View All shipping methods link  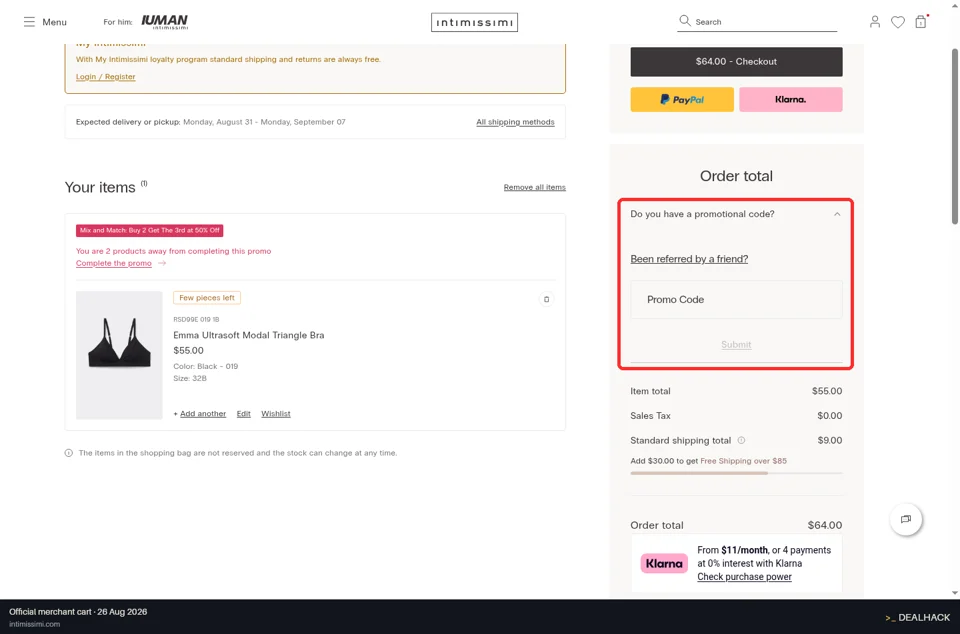tap(515, 122)
